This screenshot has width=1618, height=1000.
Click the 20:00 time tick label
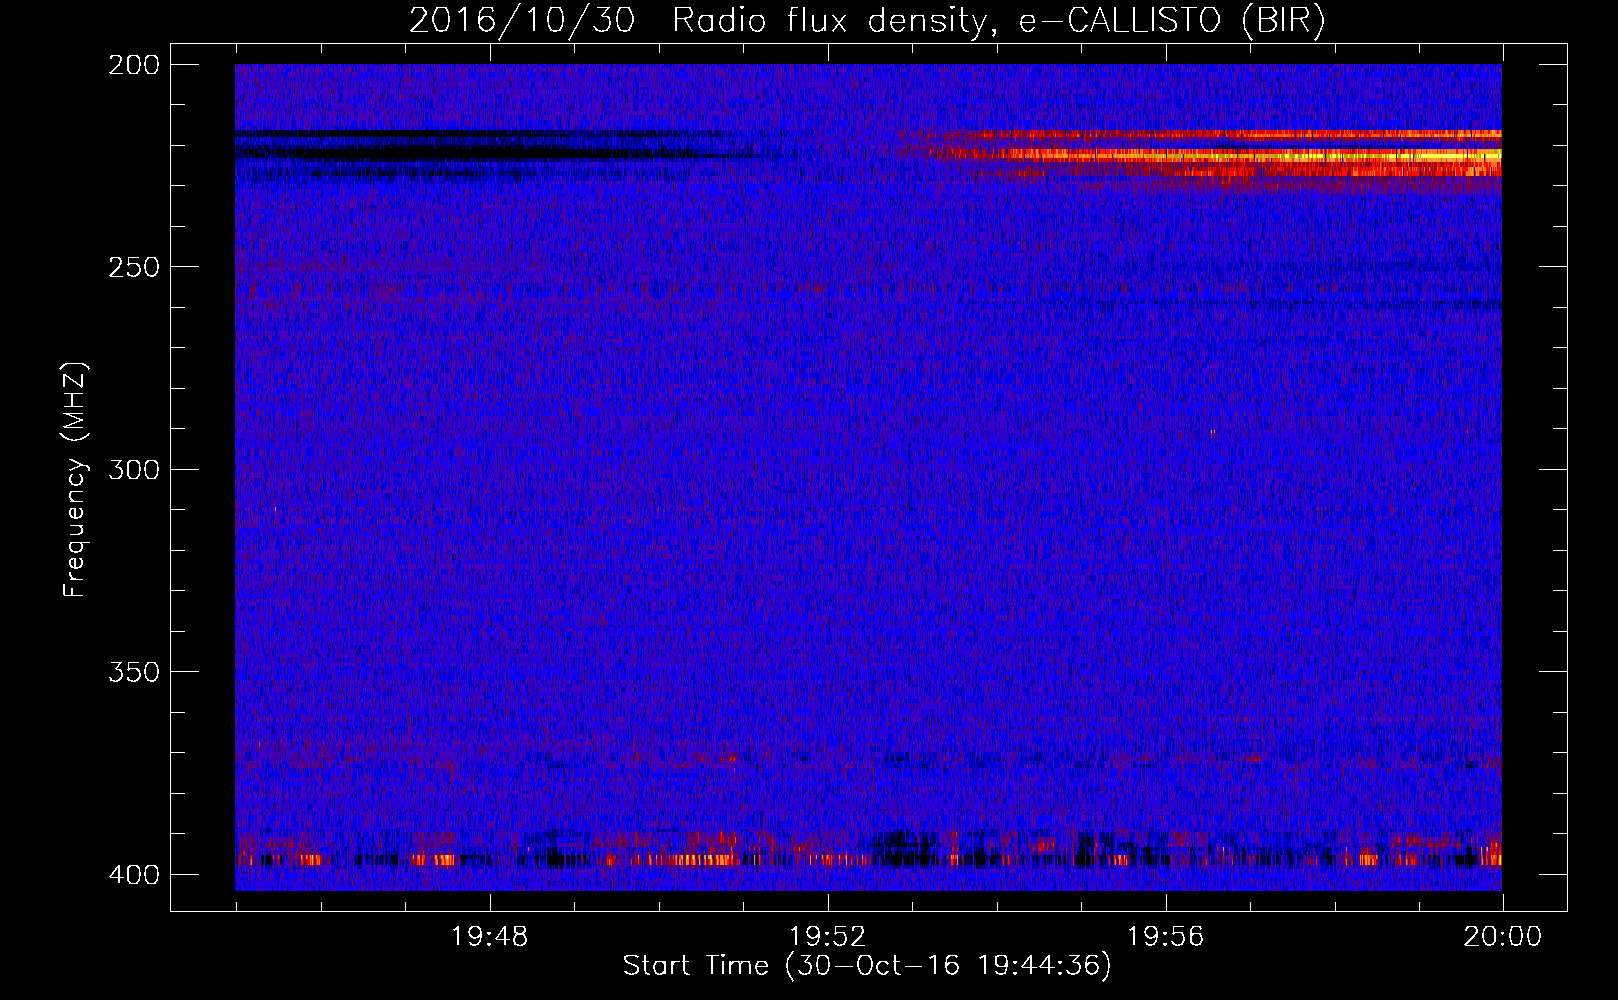tap(1502, 937)
